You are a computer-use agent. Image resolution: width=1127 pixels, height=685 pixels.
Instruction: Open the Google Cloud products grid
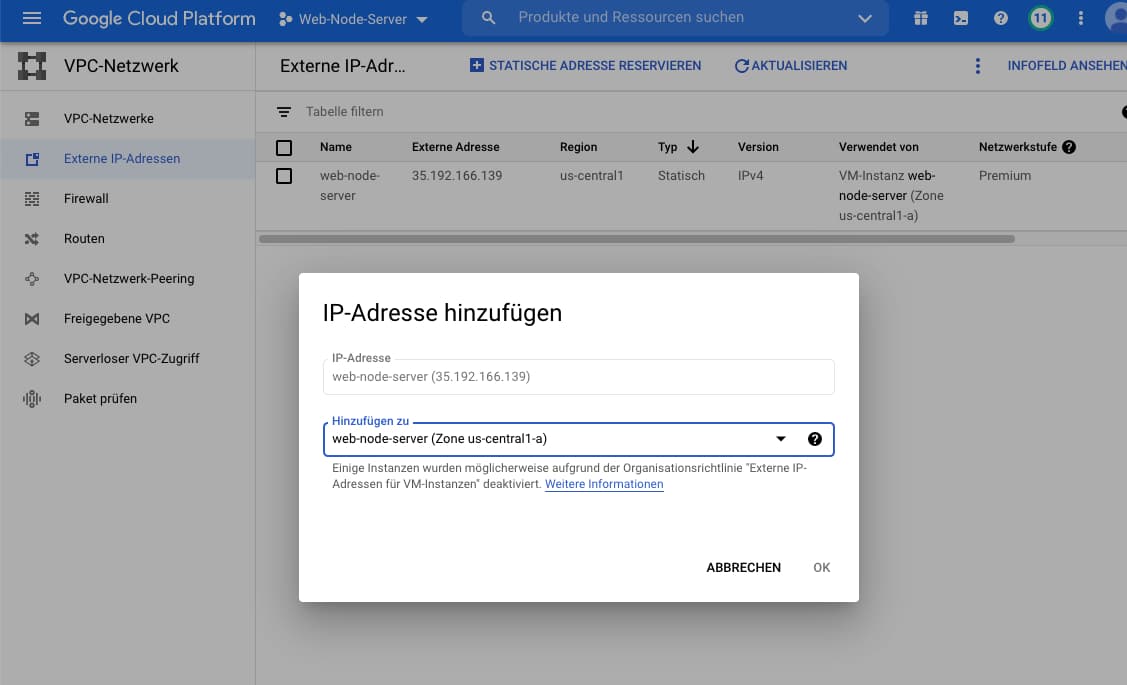(920, 17)
